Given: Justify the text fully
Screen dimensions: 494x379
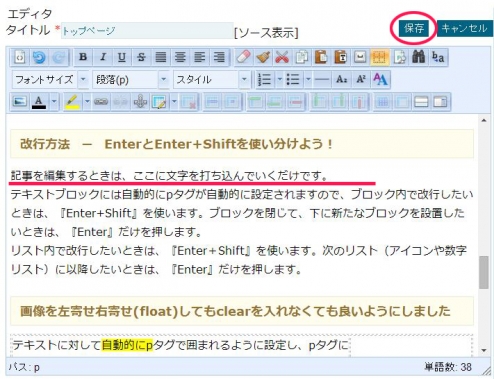Looking at the screenshot, I should pyautogui.click(x=161, y=57).
